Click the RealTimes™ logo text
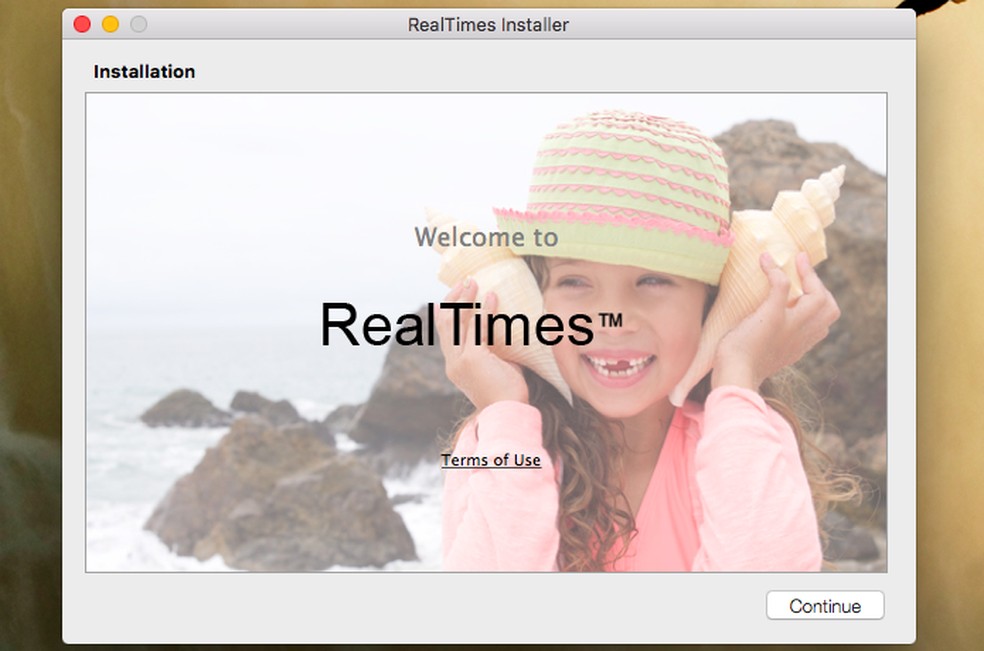The image size is (984, 651). point(471,324)
